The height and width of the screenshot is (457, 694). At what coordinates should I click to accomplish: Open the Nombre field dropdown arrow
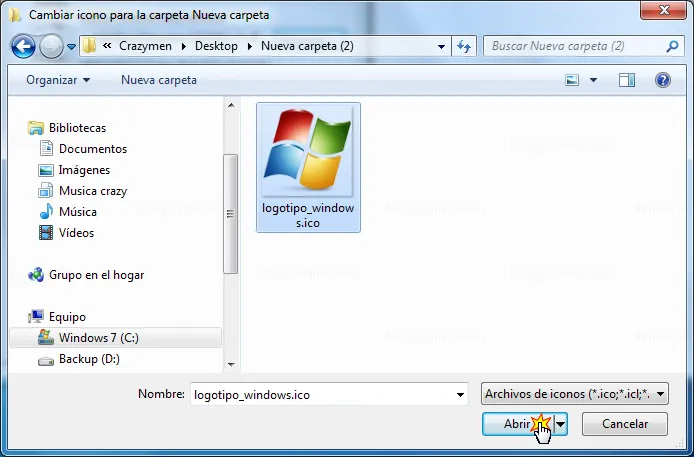point(460,395)
